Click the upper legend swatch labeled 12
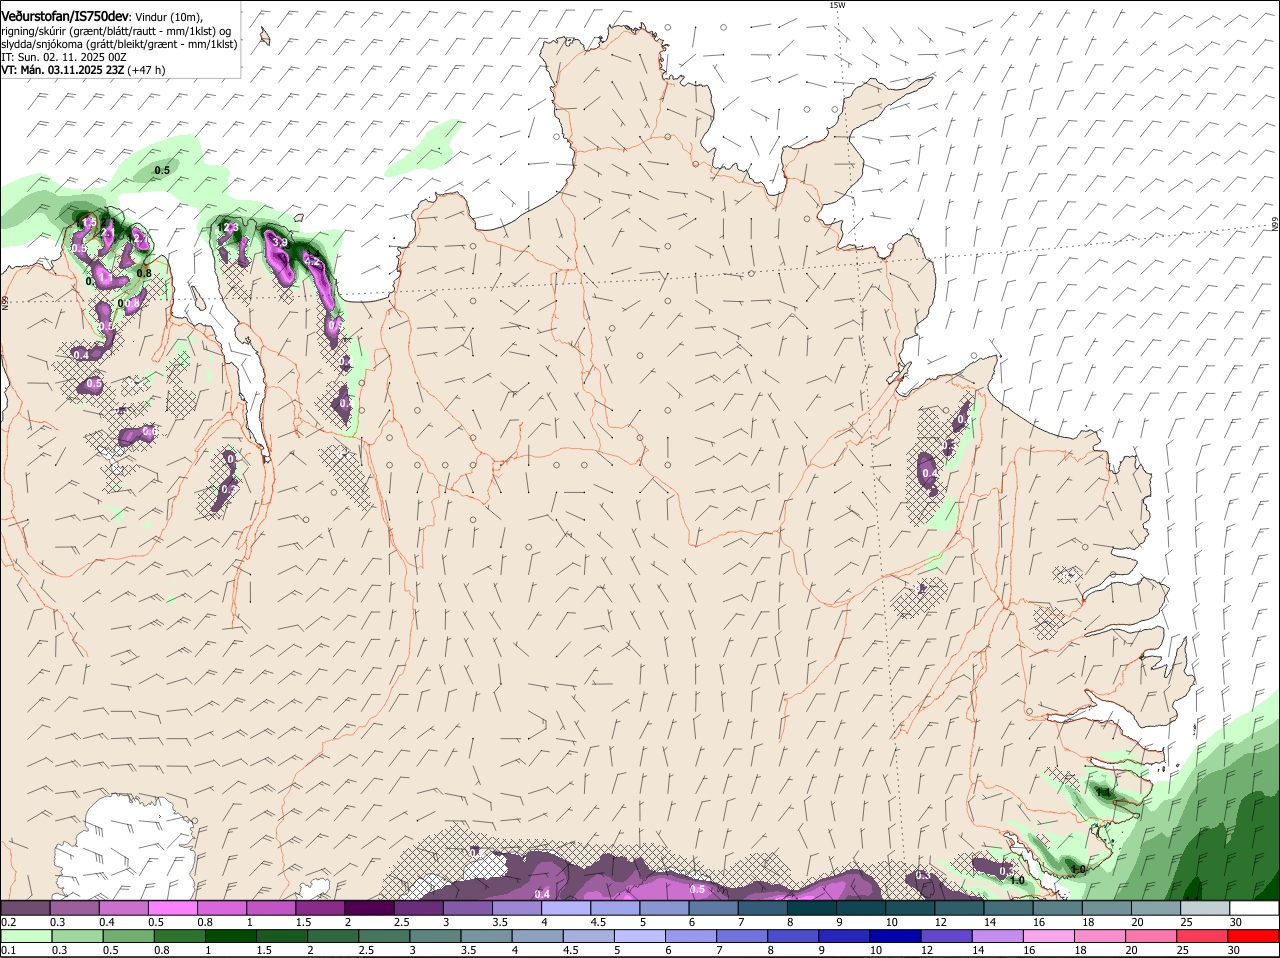Viewport: 1280px width, 958px height. point(959,908)
